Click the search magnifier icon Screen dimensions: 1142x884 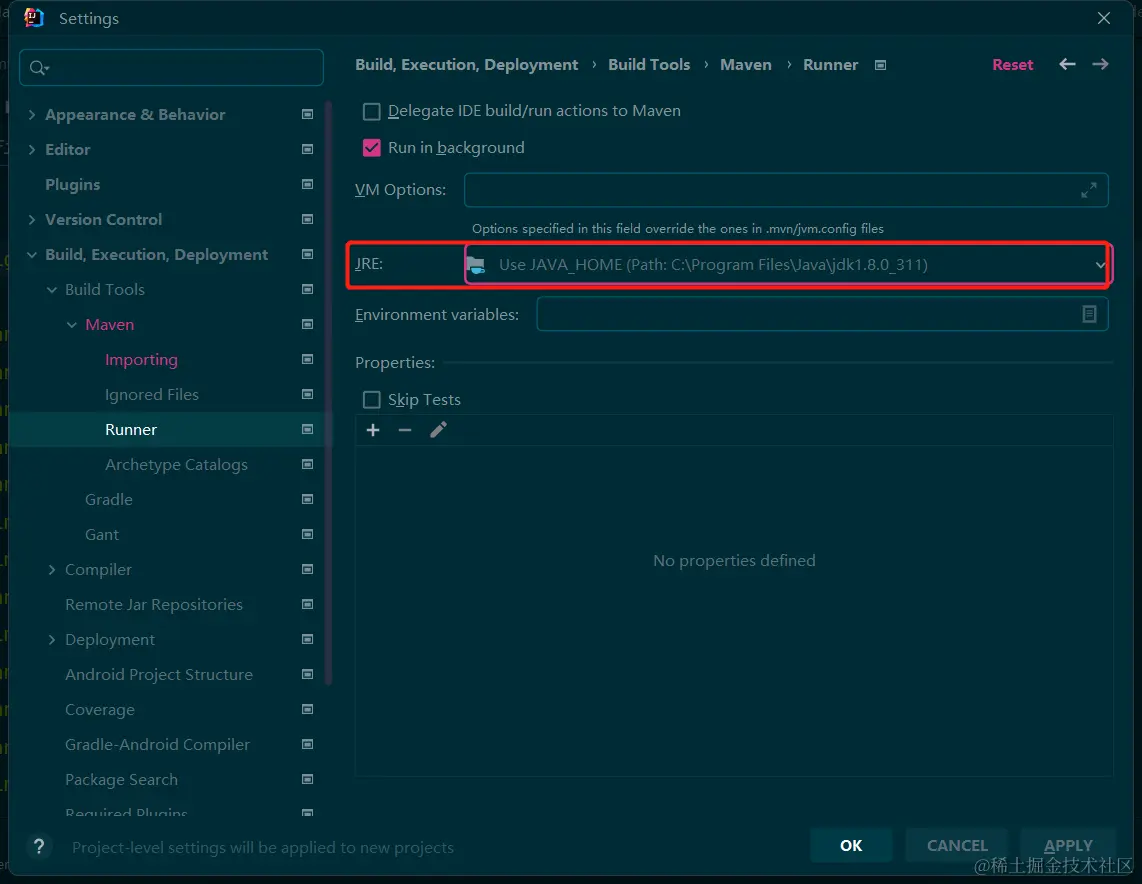tap(38, 68)
